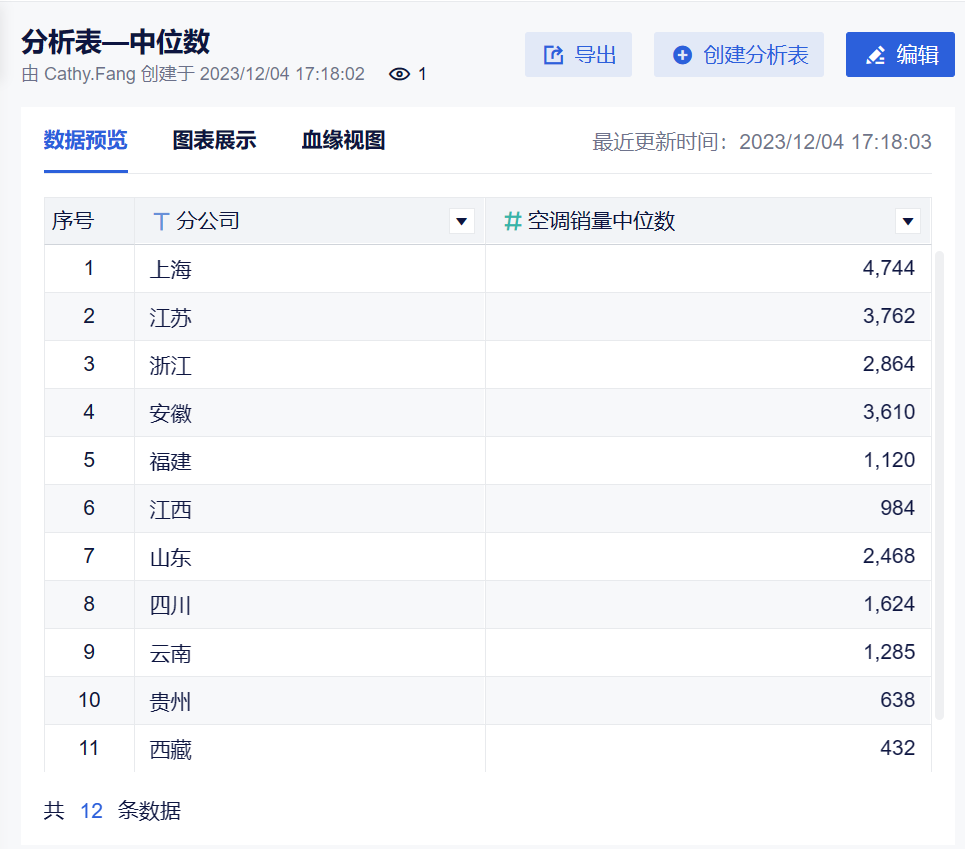The height and width of the screenshot is (849, 965).
Task: Click the 西藏 row cell
Action: 171,748
